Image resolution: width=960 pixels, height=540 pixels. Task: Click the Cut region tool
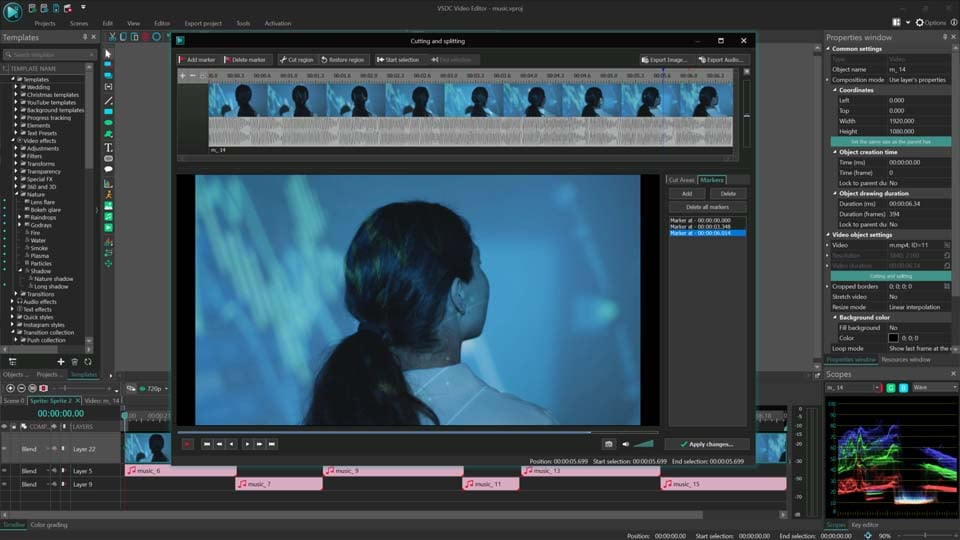296,59
